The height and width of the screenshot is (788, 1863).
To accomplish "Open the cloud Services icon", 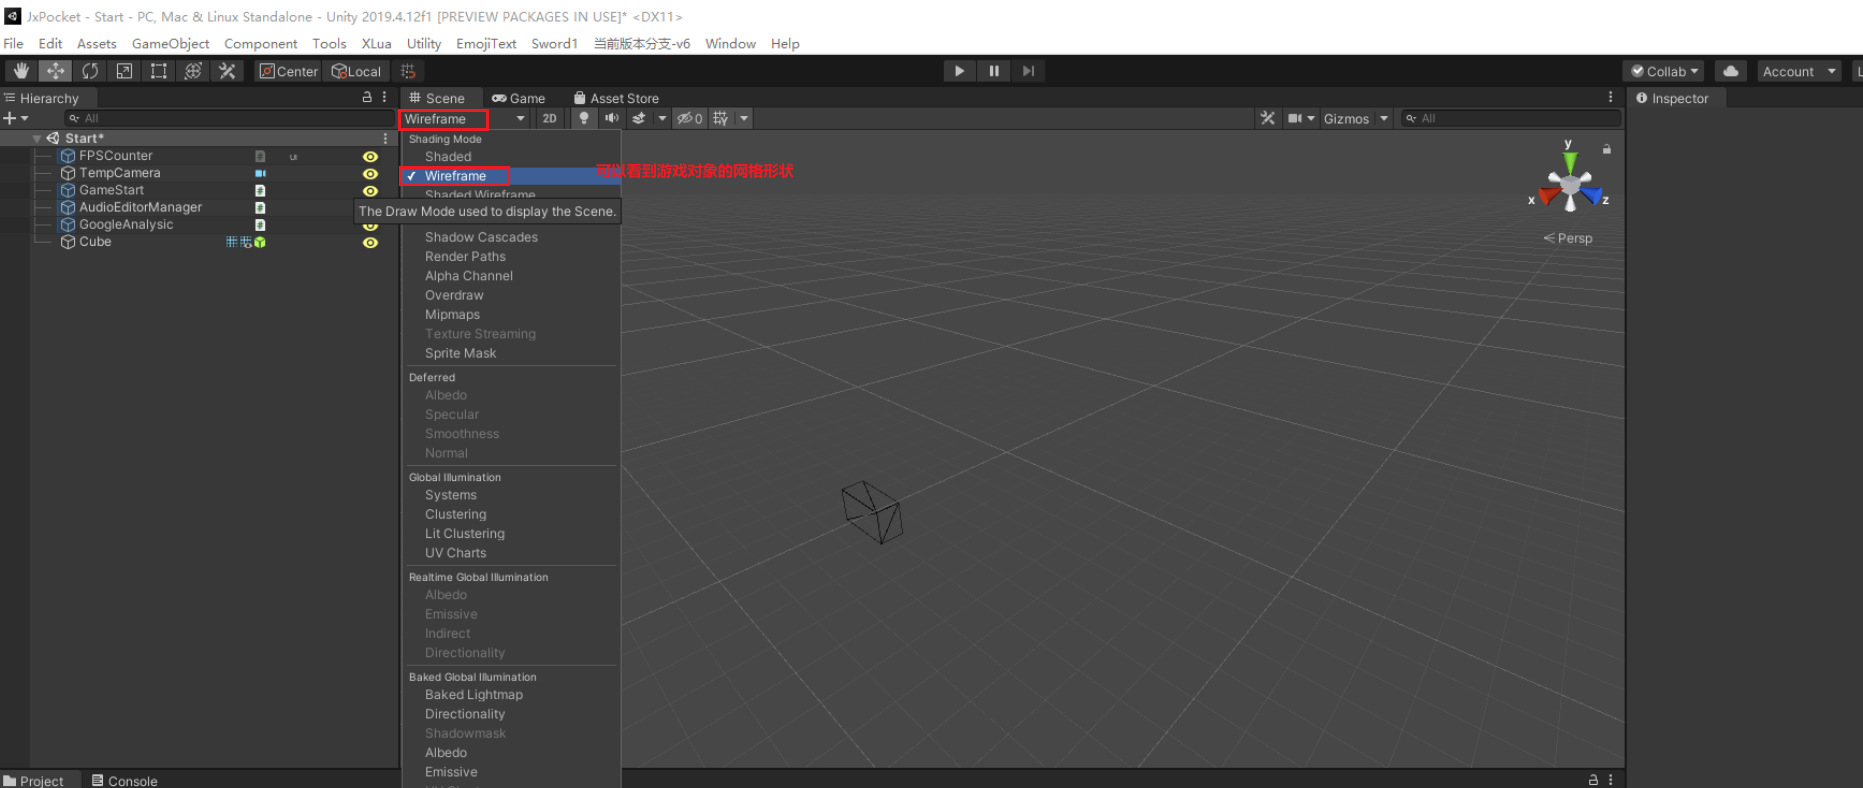I will pos(1730,71).
